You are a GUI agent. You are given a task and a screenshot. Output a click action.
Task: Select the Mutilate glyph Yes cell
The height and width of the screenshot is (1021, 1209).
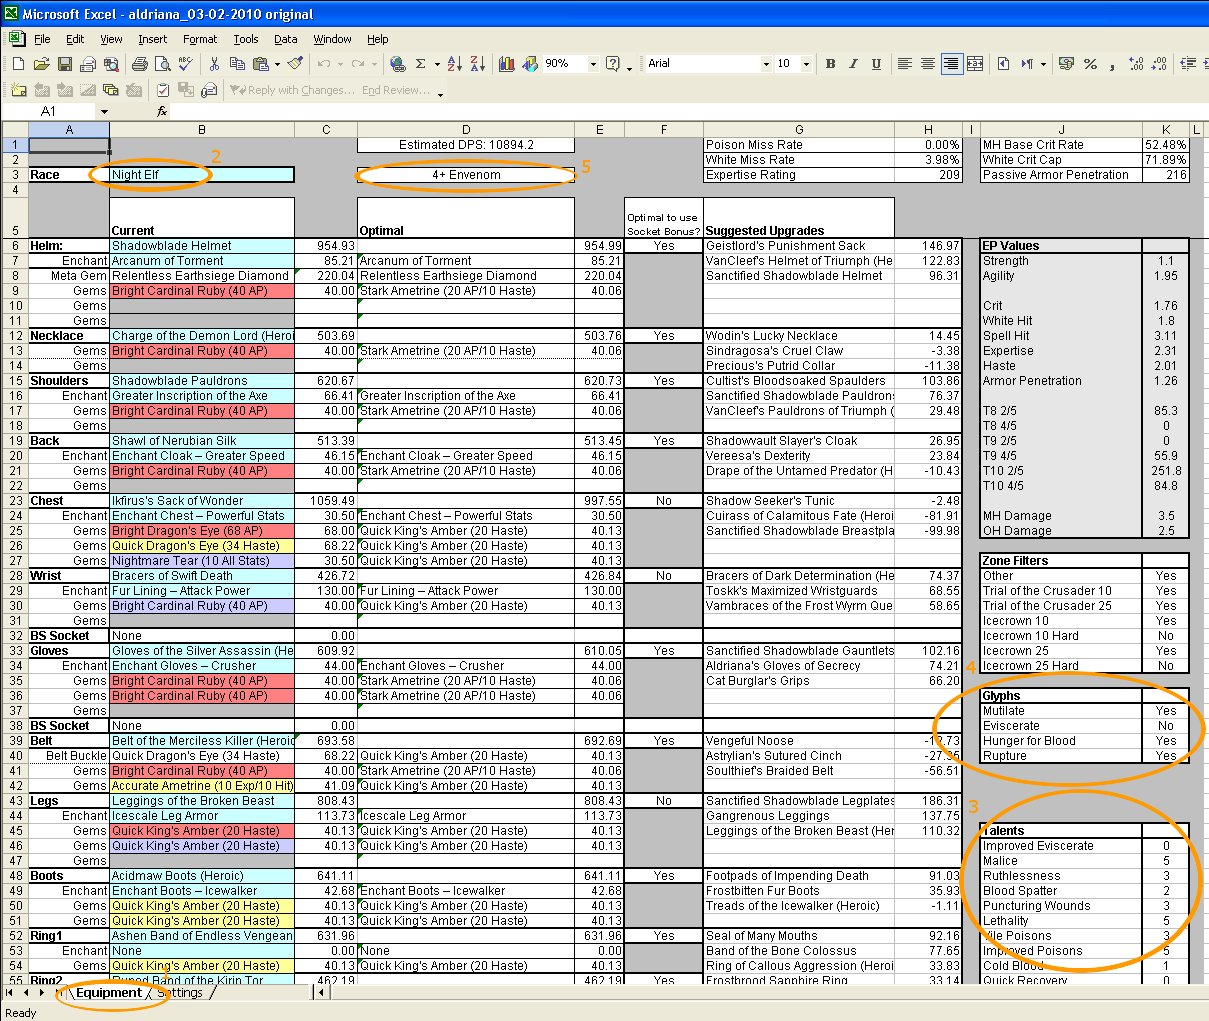coord(1166,711)
